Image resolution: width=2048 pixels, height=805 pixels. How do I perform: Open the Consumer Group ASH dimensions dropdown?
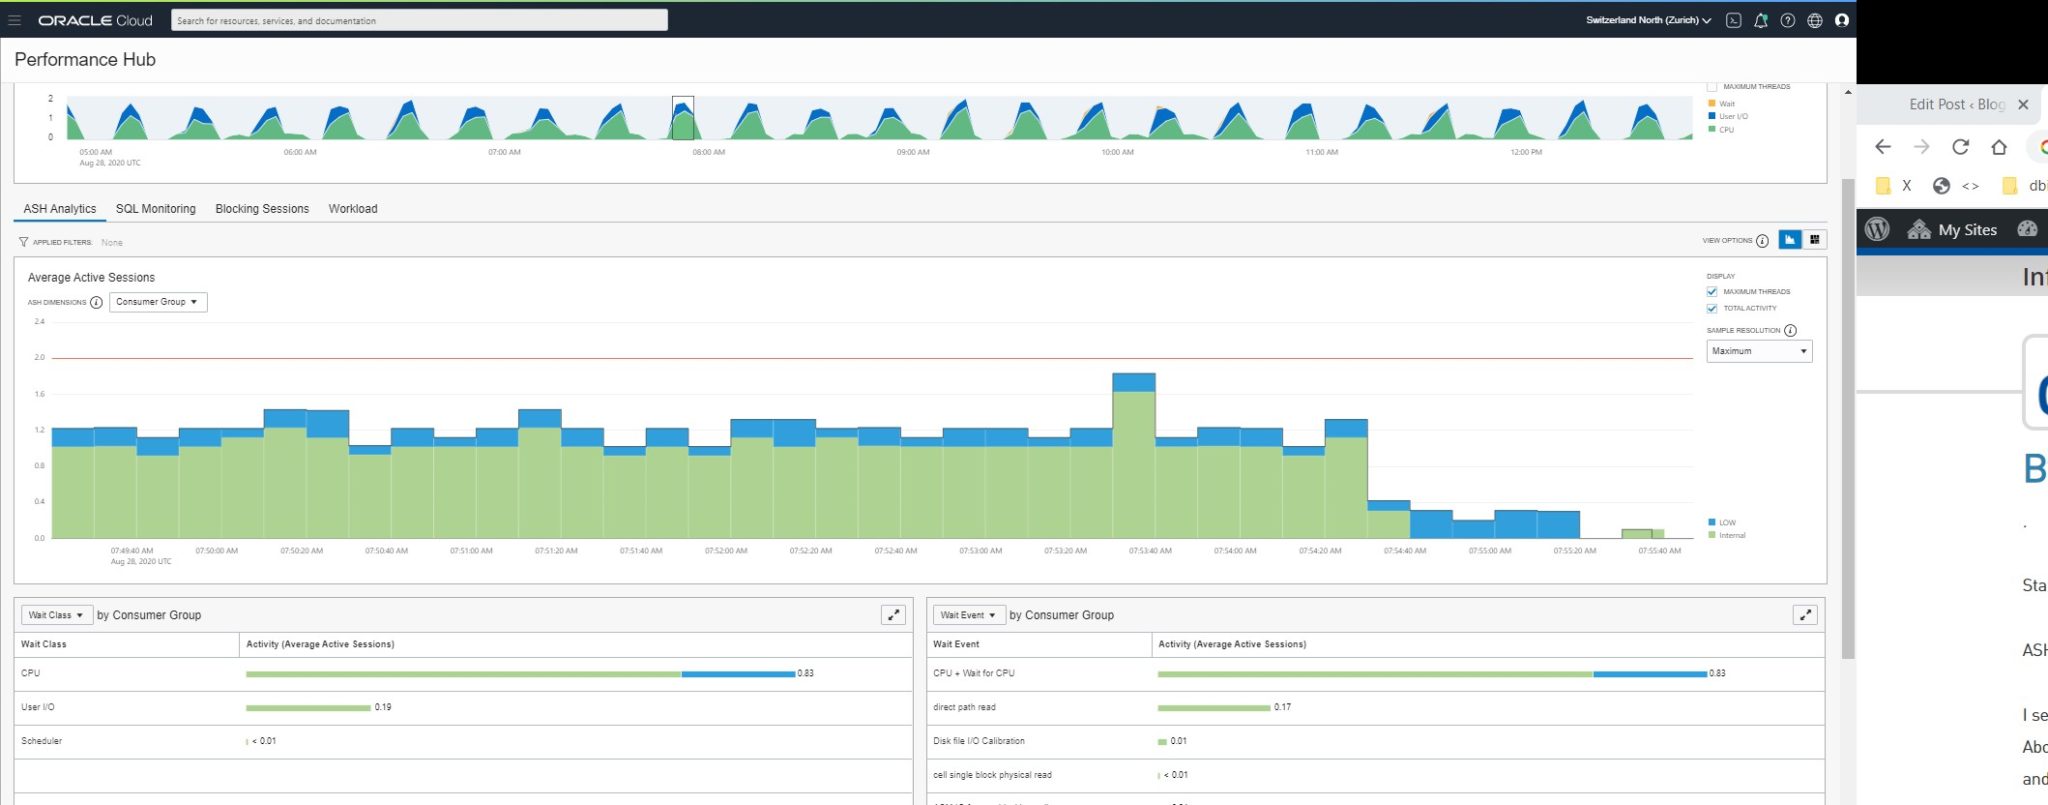[157, 302]
